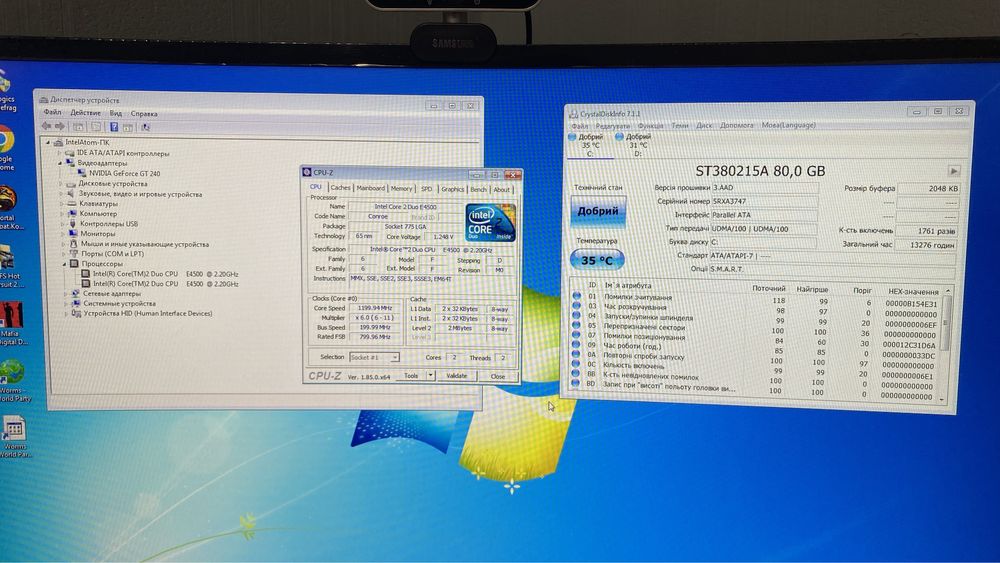Image resolution: width=1000 pixels, height=563 pixels.
Task: Click the Close button in CPU-Z
Action: click(497, 376)
